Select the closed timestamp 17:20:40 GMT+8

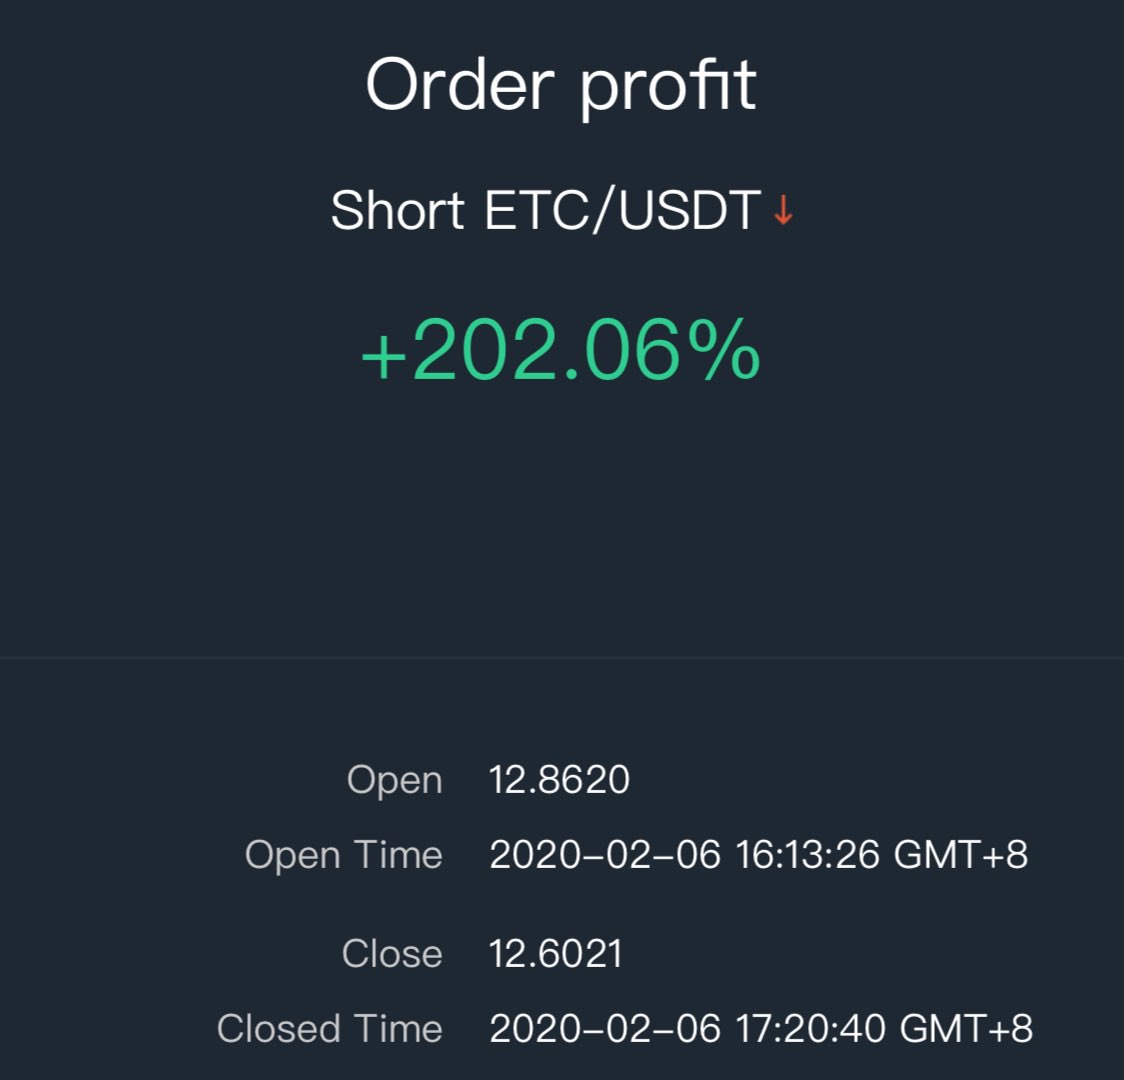point(885,1029)
